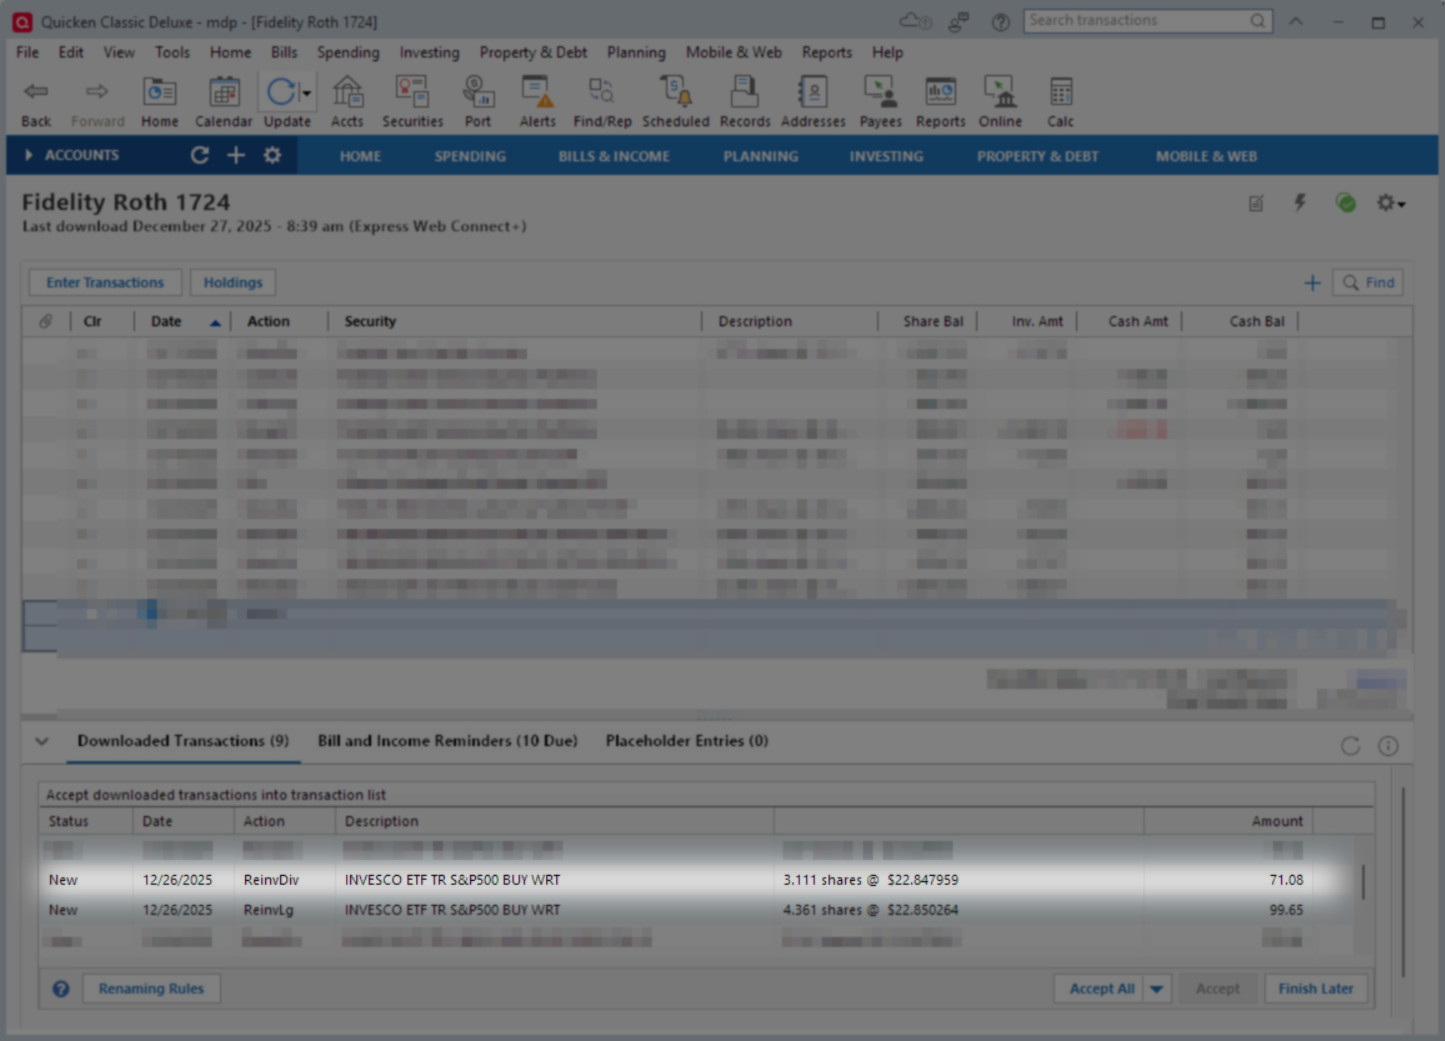Select the Downloaded Transactions tab
The image size is (1445, 1041).
(183, 741)
